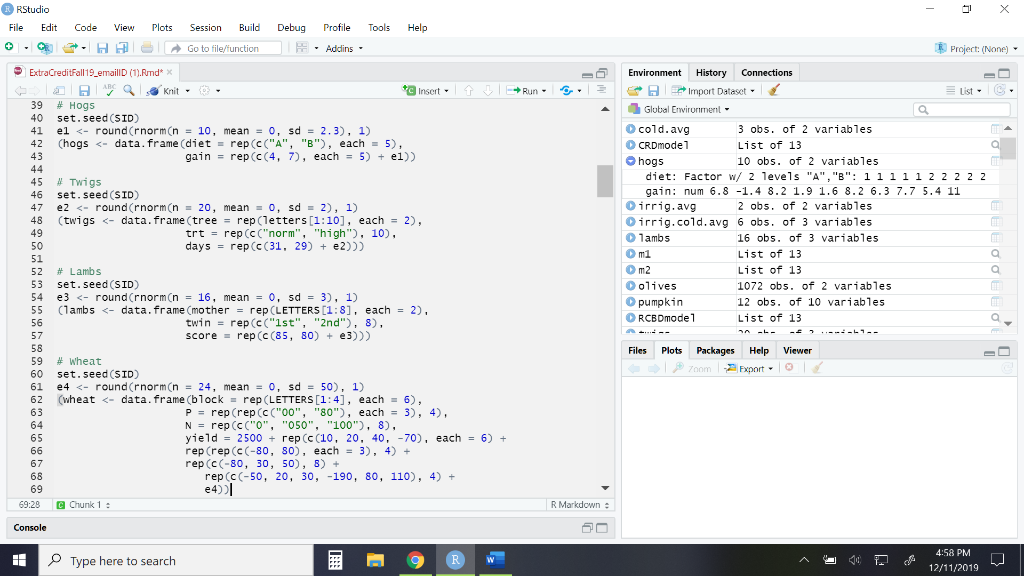Viewport: 1024px width, 576px height.
Task: Click the Knit button to render the Rmd
Action: click(164, 89)
